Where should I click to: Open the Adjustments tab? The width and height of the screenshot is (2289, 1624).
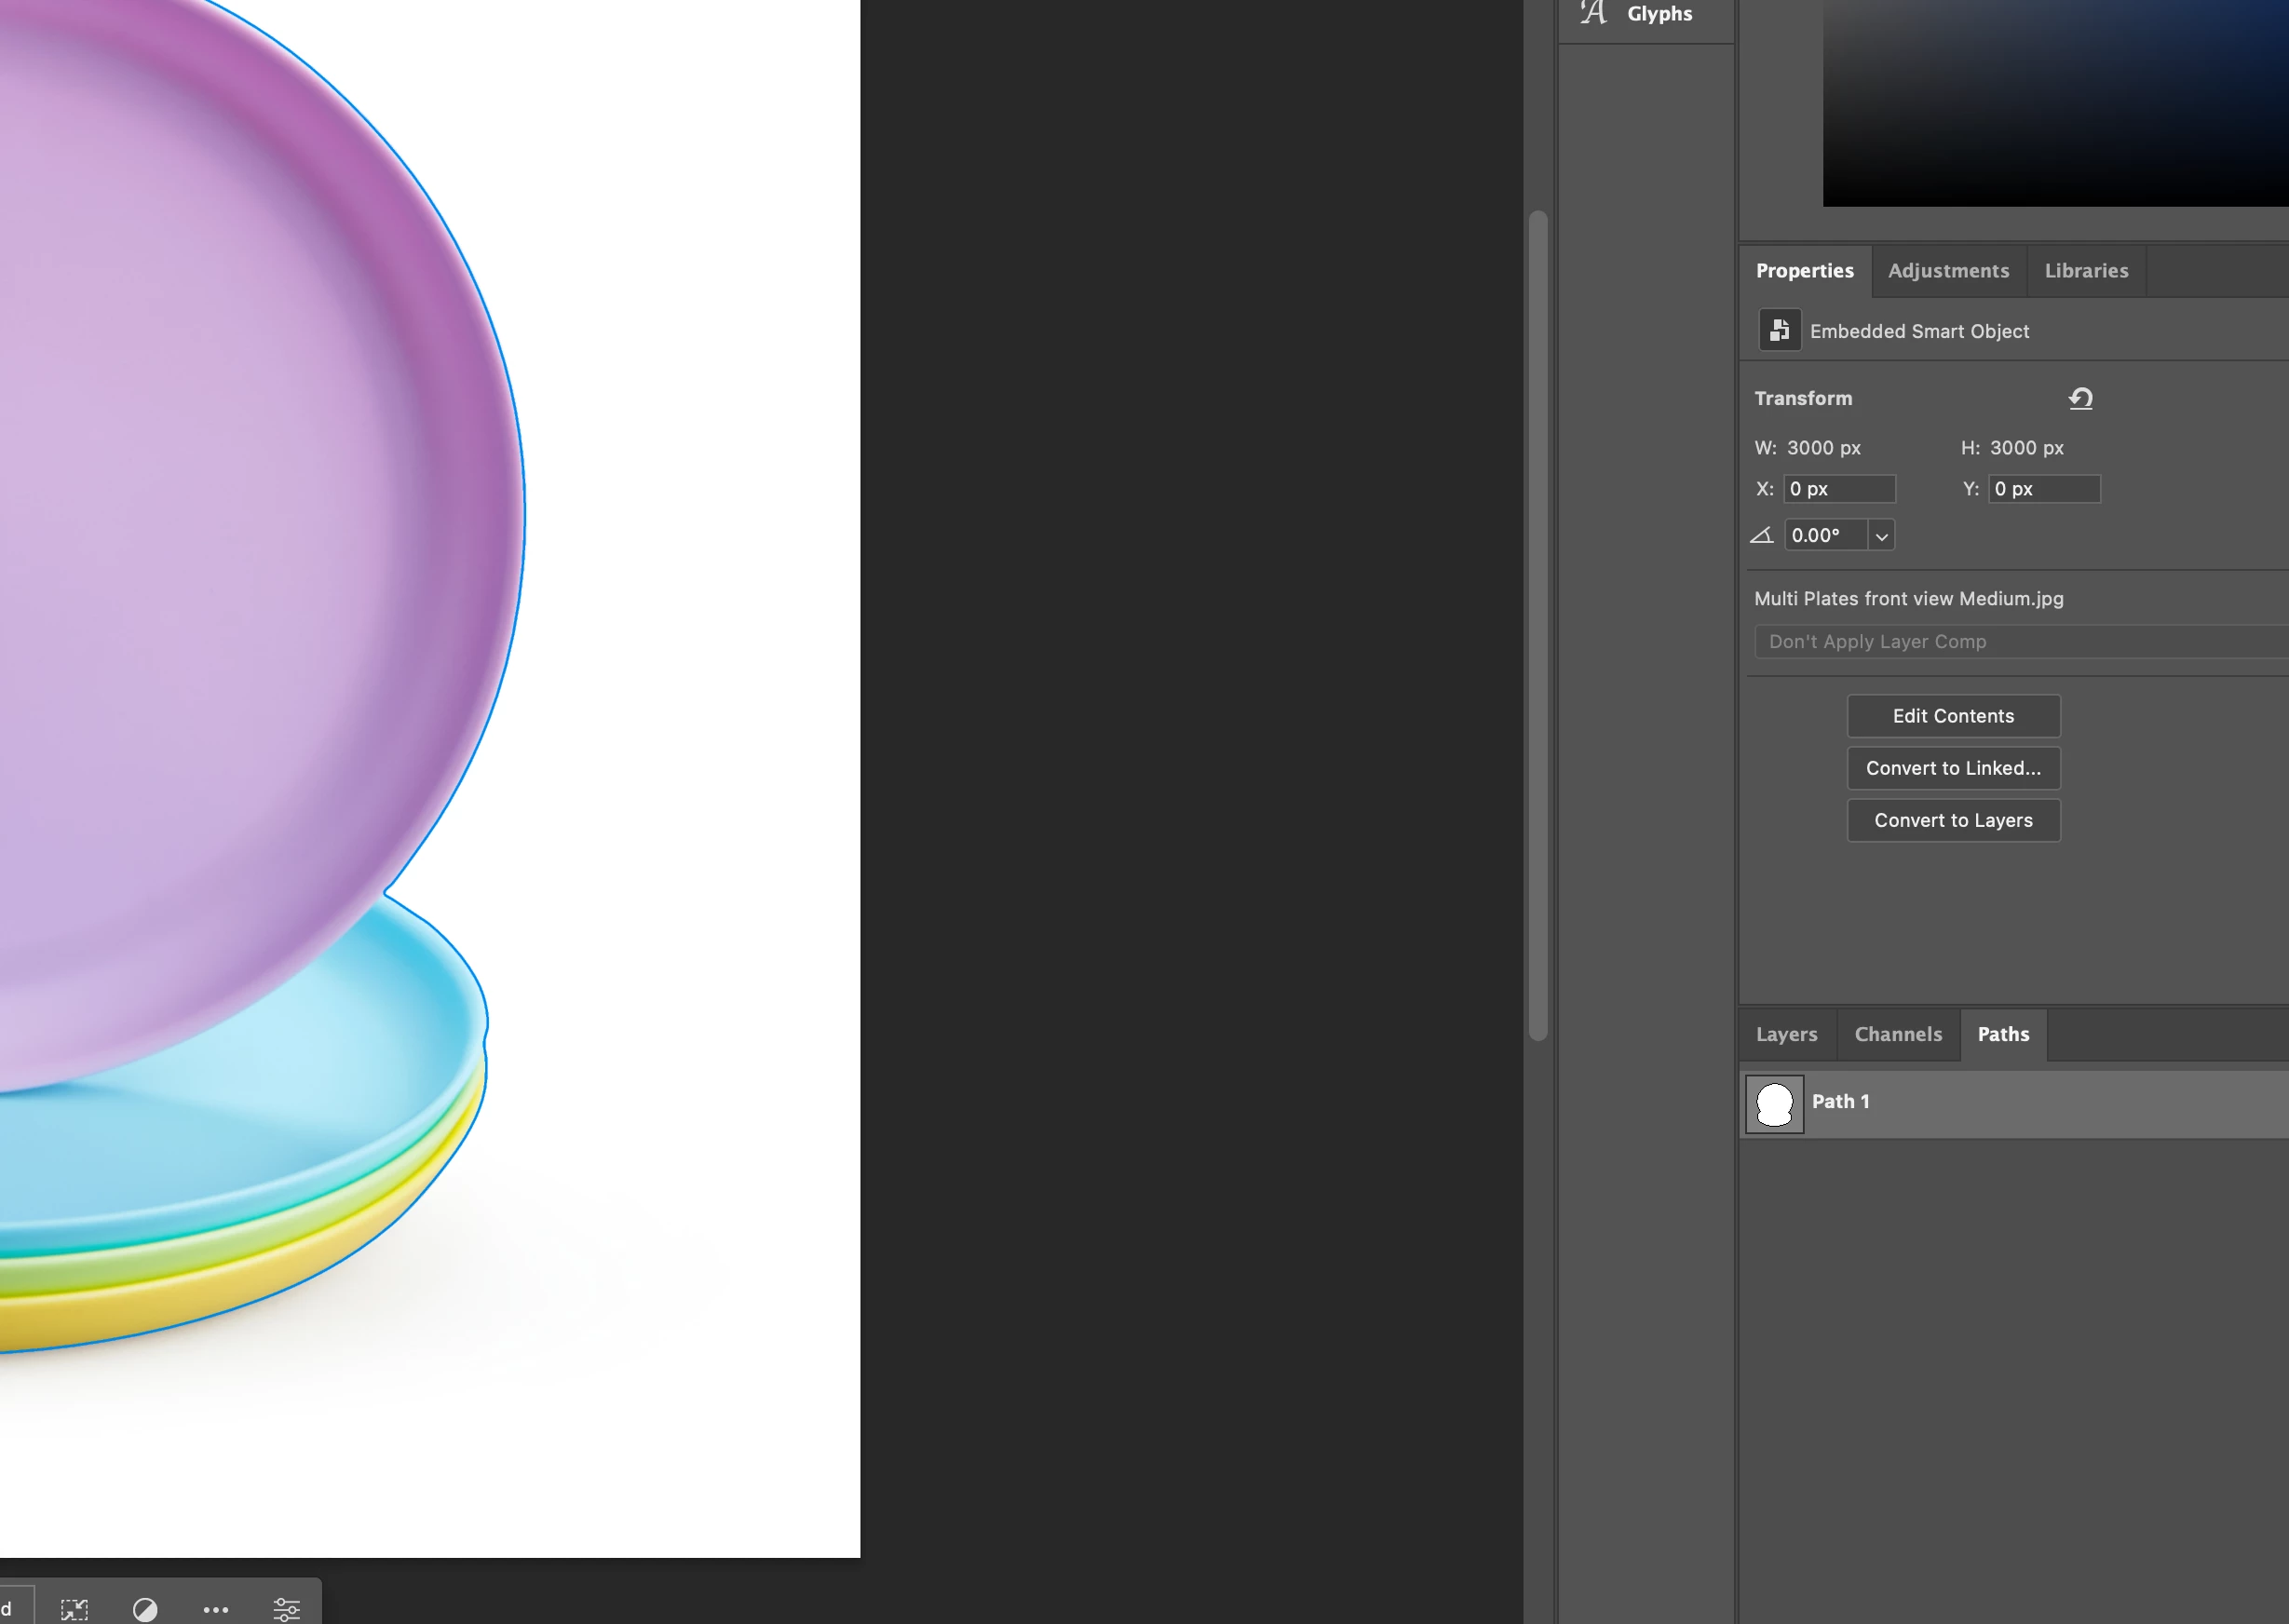pyautogui.click(x=1947, y=271)
